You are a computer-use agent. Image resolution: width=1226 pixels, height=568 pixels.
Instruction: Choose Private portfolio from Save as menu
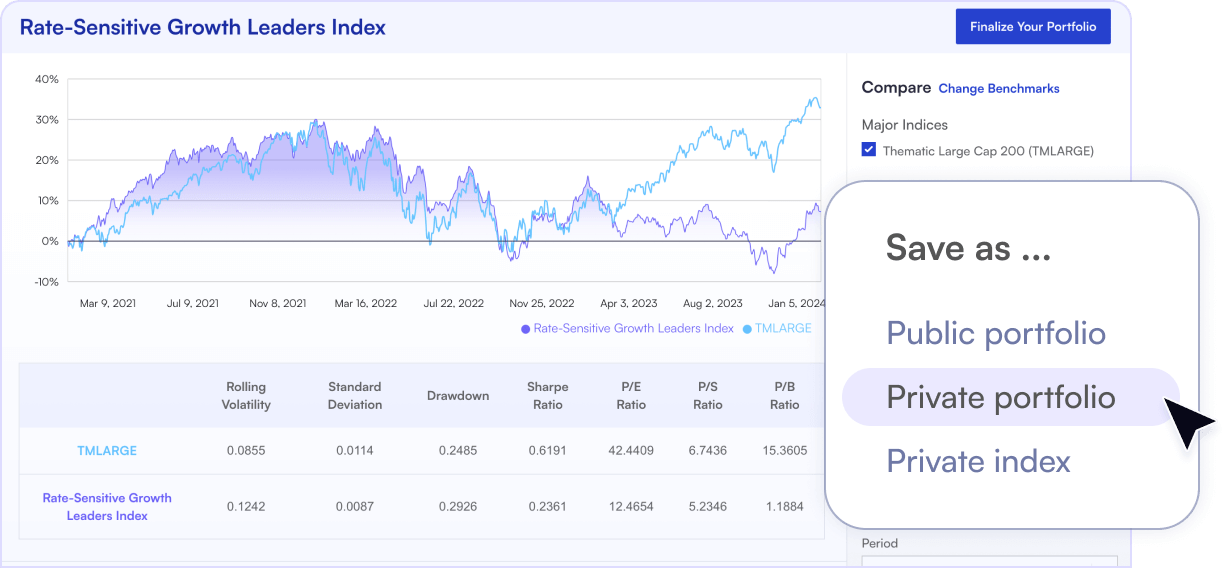[x=1000, y=397]
